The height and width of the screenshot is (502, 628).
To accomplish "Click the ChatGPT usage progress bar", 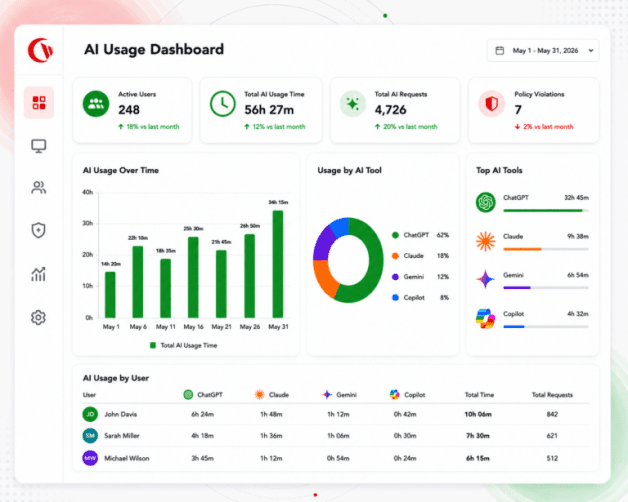I will pos(546,210).
